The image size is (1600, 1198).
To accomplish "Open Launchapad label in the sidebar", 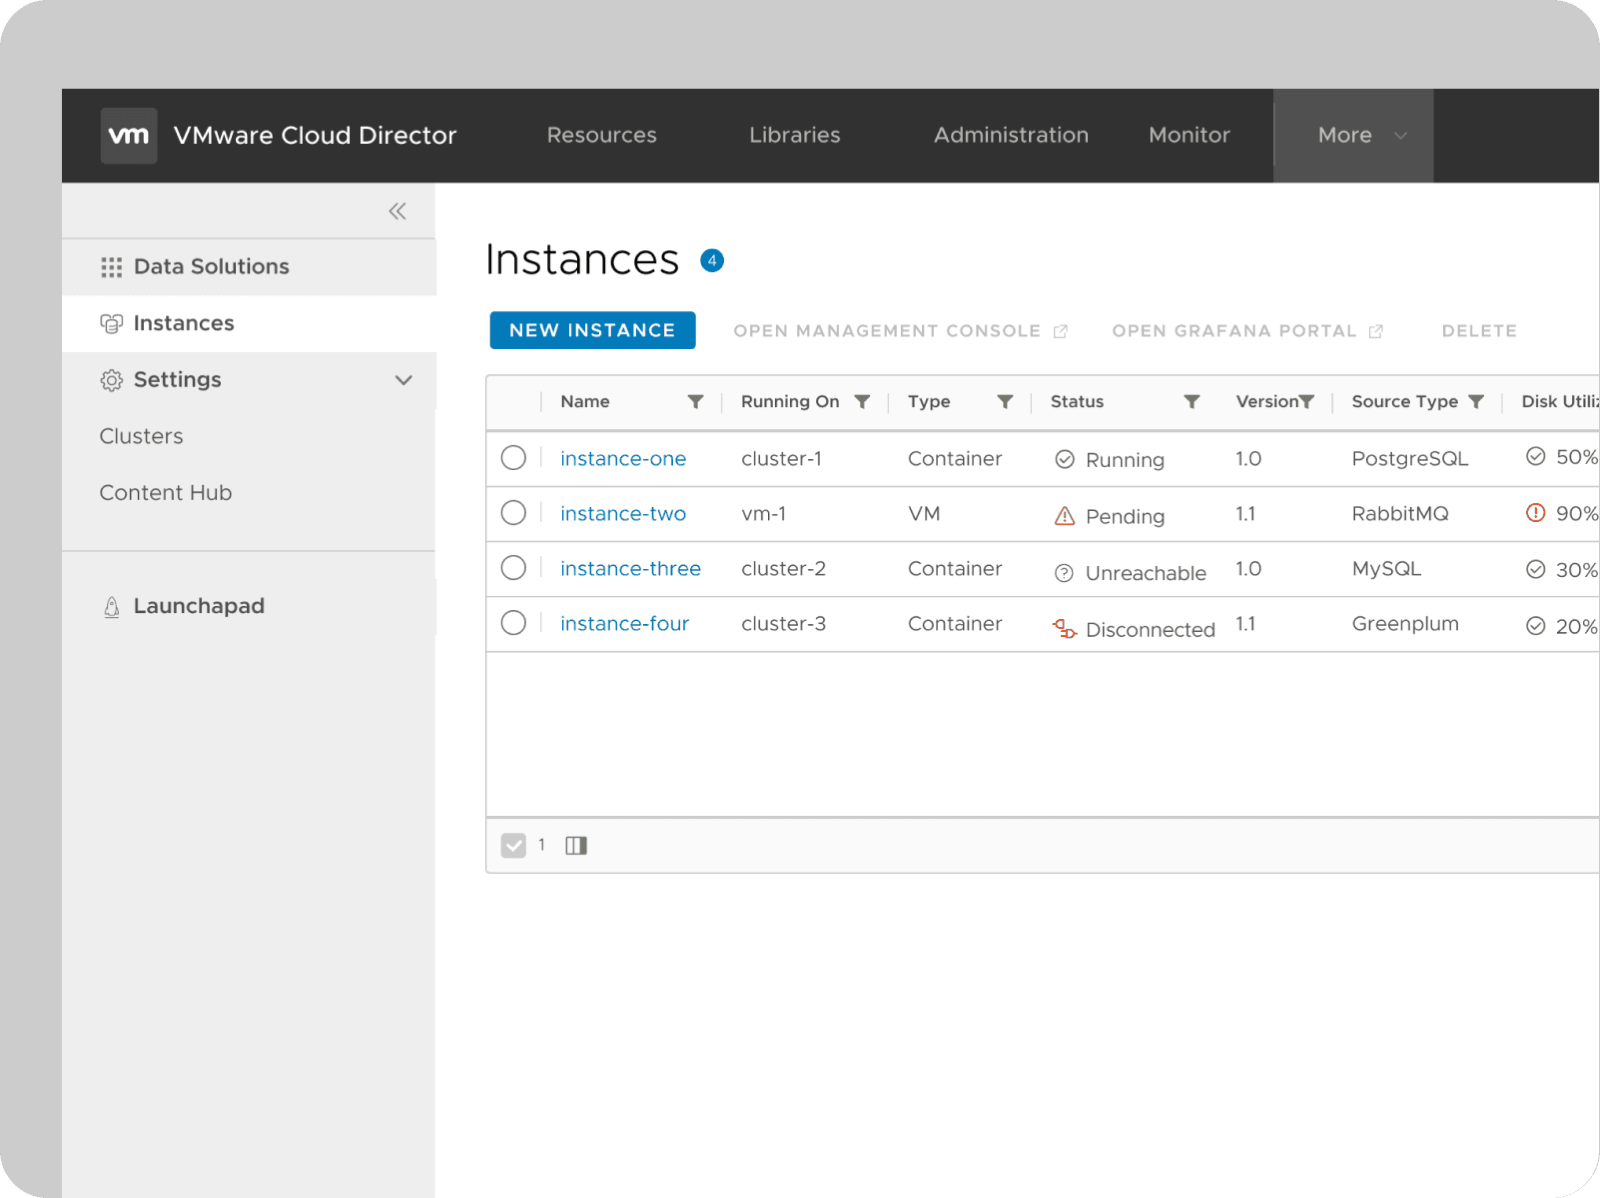I will [x=199, y=607].
